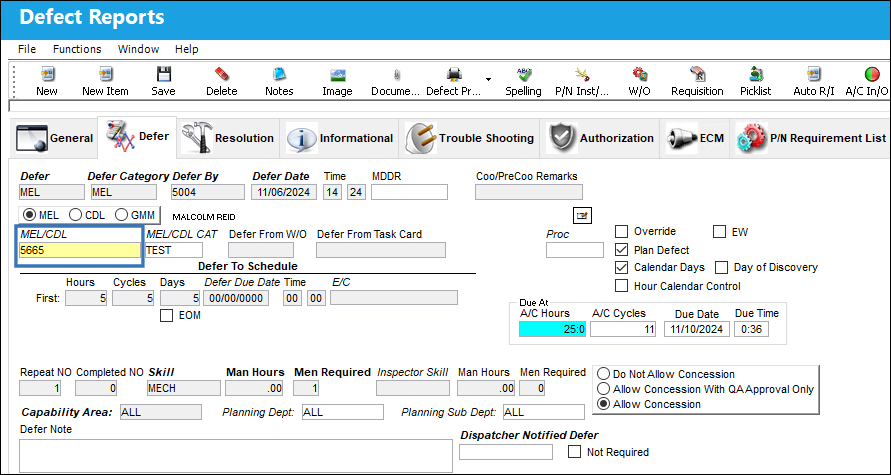
Task: Click the Defect Print icon
Action: (453, 74)
